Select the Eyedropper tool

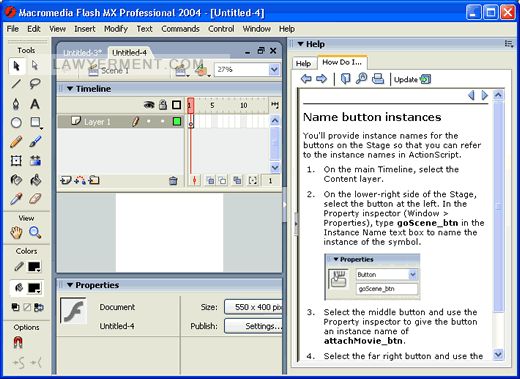tap(16, 199)
